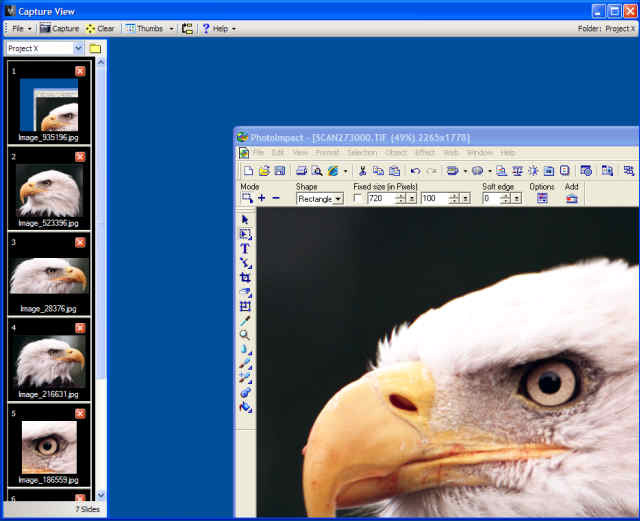Enable the Fixed size checkbox
Screen dimensions: 640x521
tap(358, 198)
